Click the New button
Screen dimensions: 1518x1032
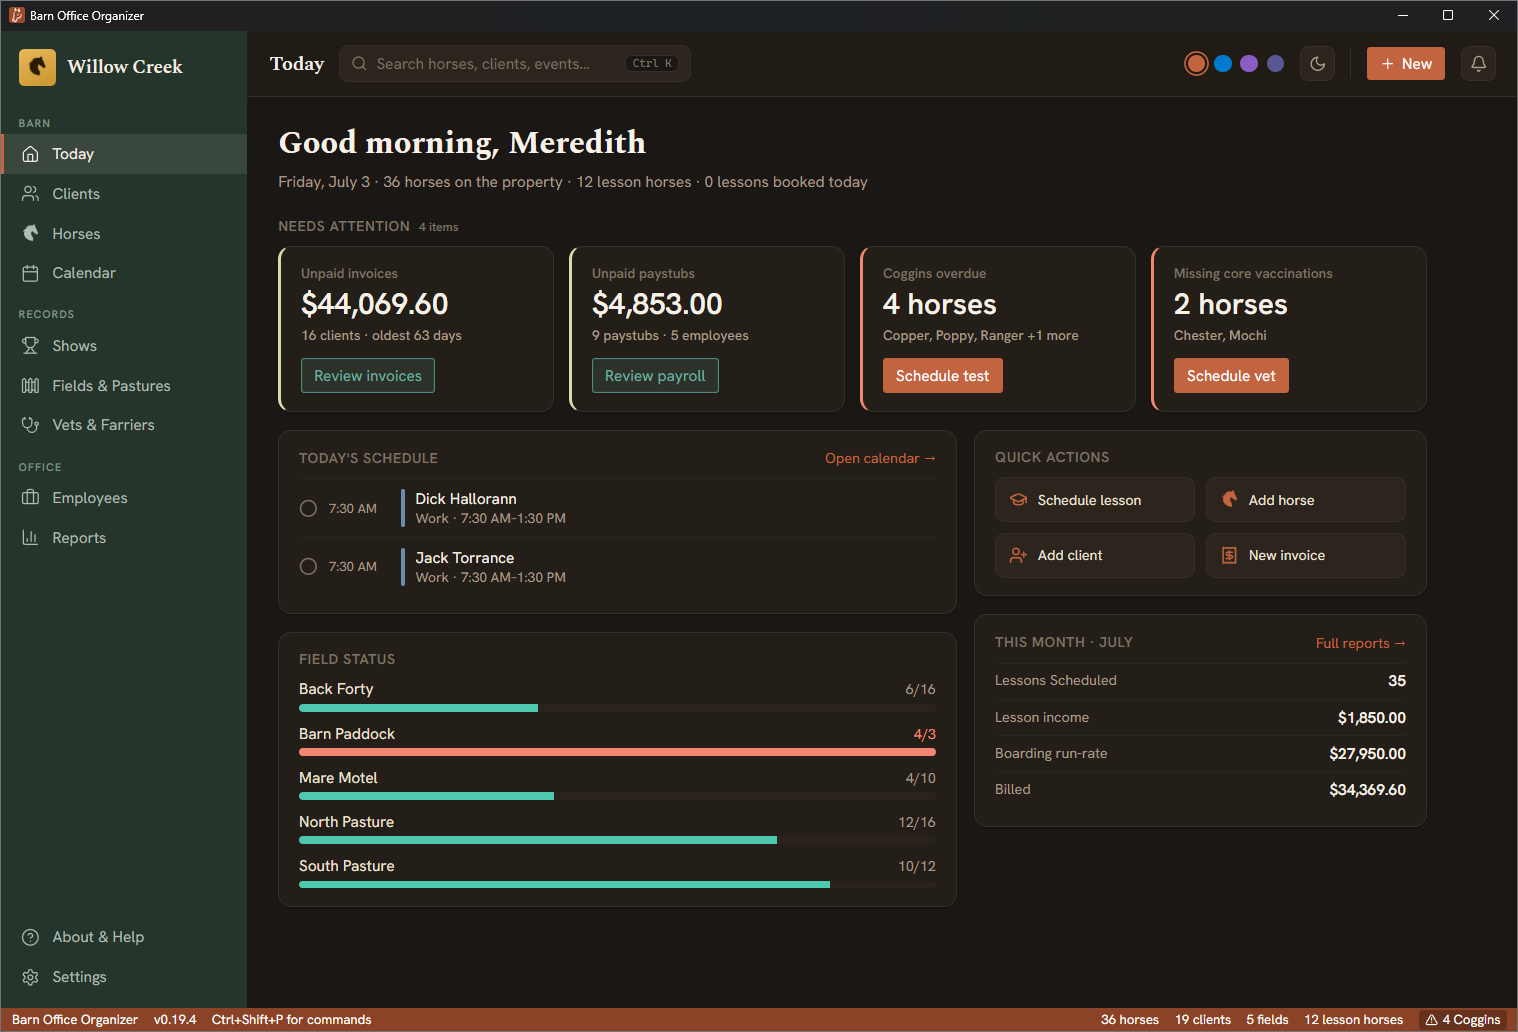point(1405,64)
